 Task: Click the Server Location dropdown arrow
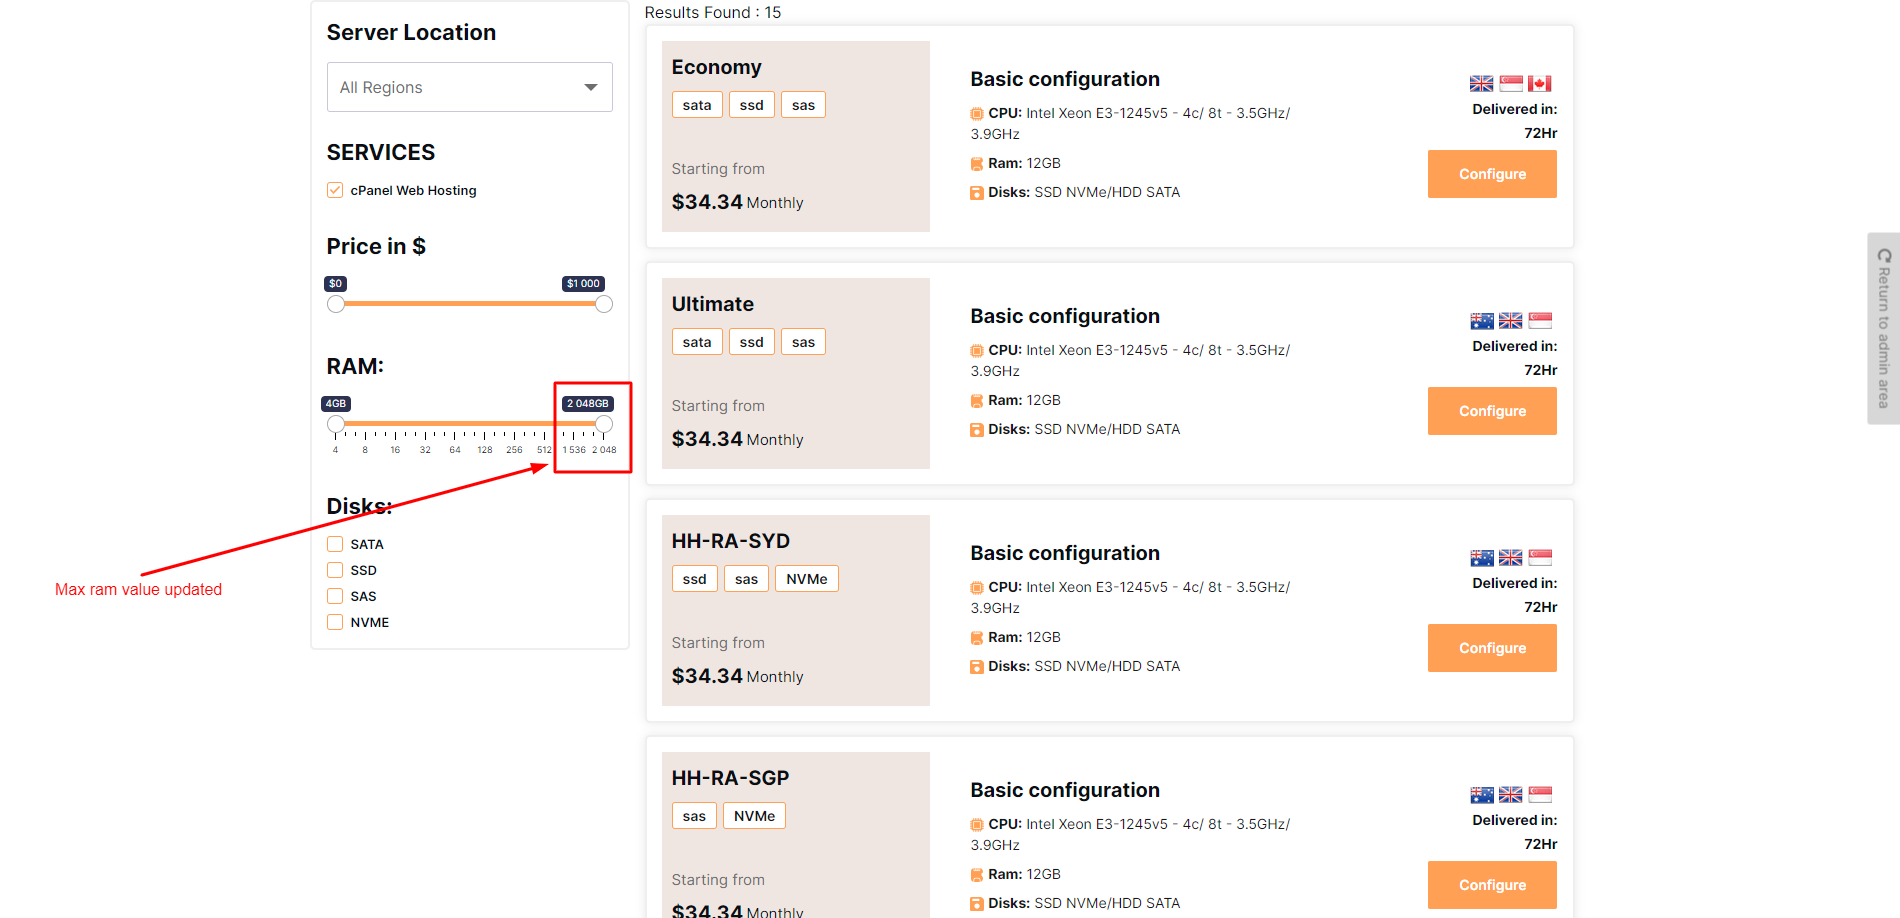point(591,88)
